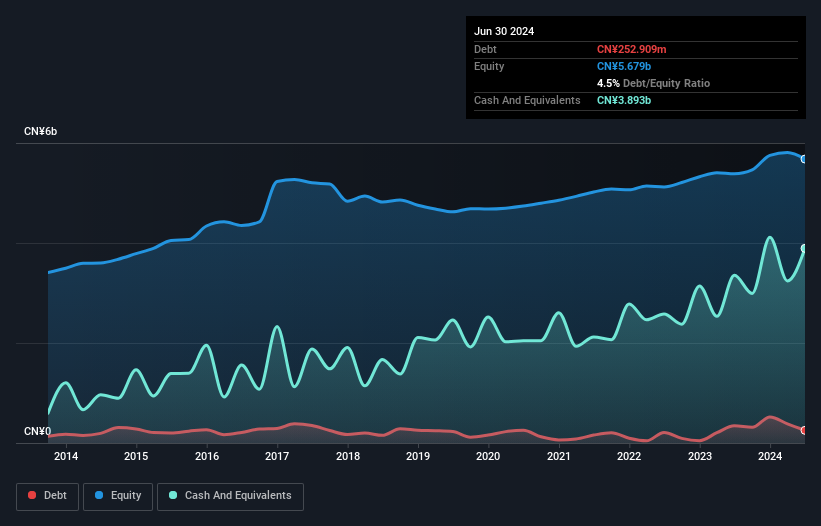Screen dimensions: 821x526
Task: Click the Debt label in tooltip
Action: click(485, 49)
